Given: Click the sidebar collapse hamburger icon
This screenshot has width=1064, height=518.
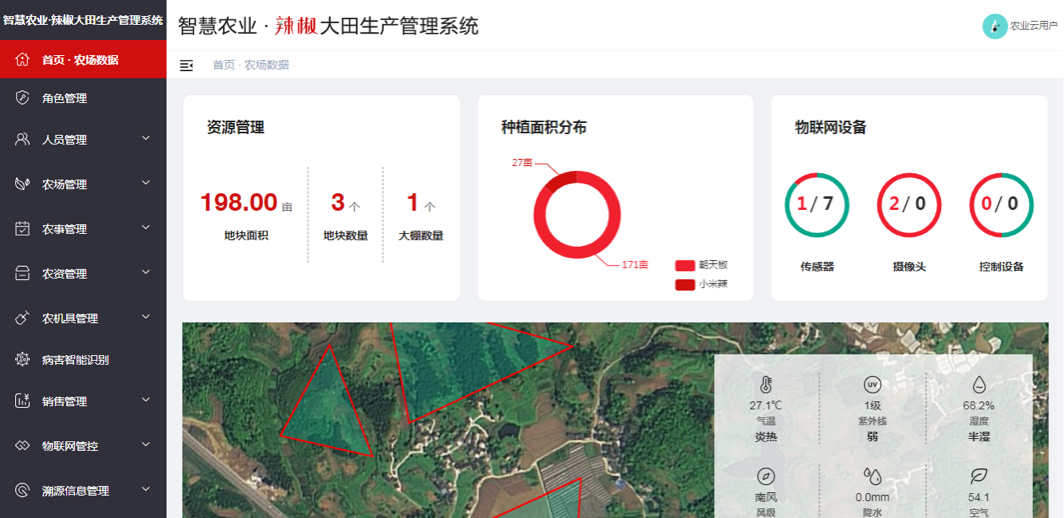Looking at the screenshot, I should click(x=186, y=65).
